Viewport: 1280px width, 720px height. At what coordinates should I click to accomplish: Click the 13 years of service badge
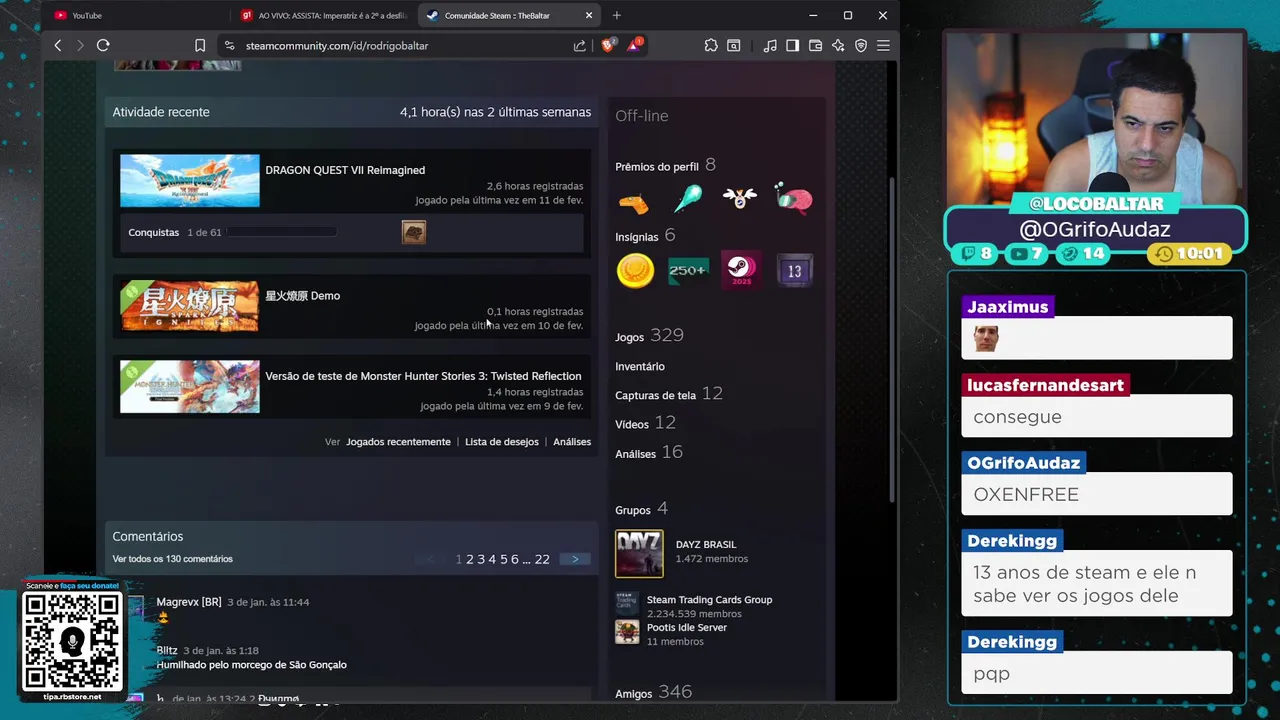tap(795, 270)
